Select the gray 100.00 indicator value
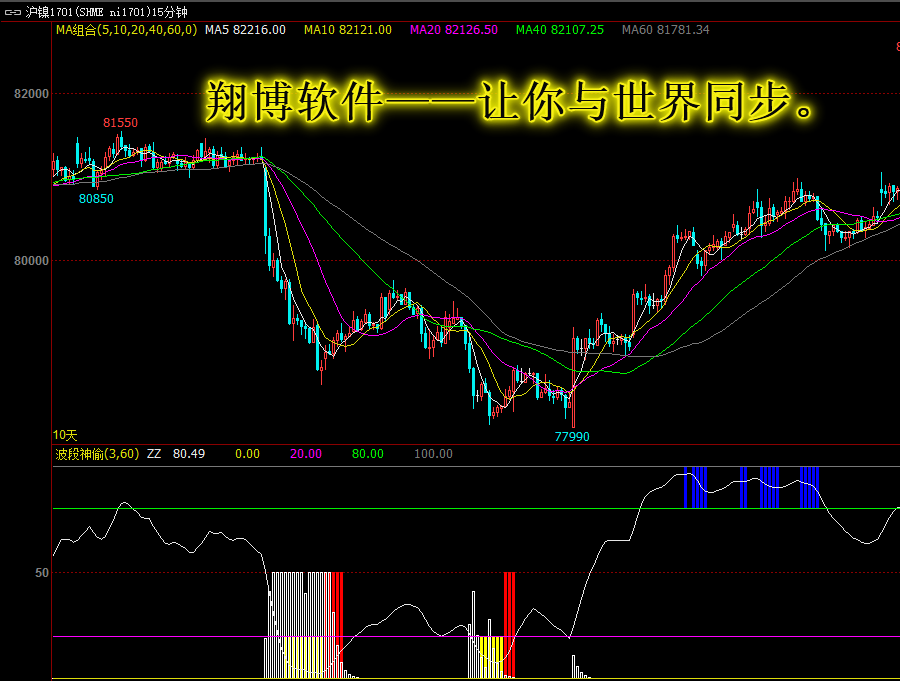This screenshot has height=681, width=900. click(x=433, y=454)
